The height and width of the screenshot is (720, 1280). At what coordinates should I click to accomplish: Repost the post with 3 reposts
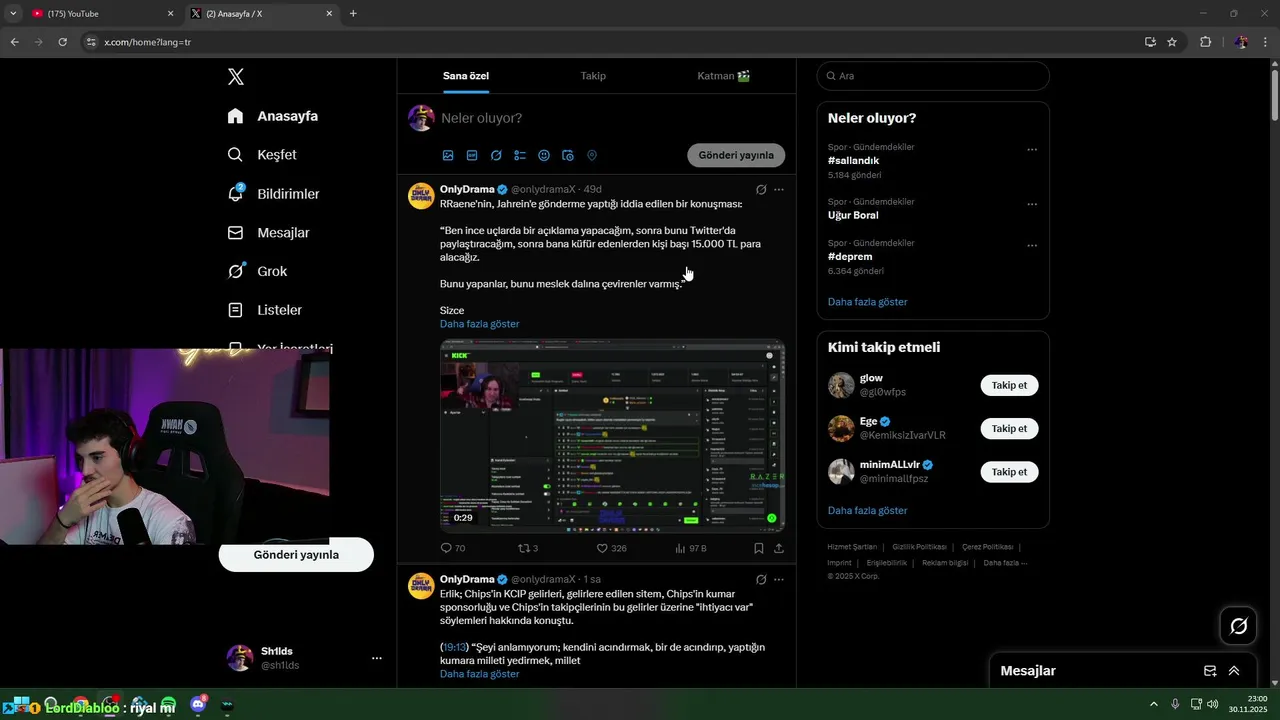coord(527,548)
